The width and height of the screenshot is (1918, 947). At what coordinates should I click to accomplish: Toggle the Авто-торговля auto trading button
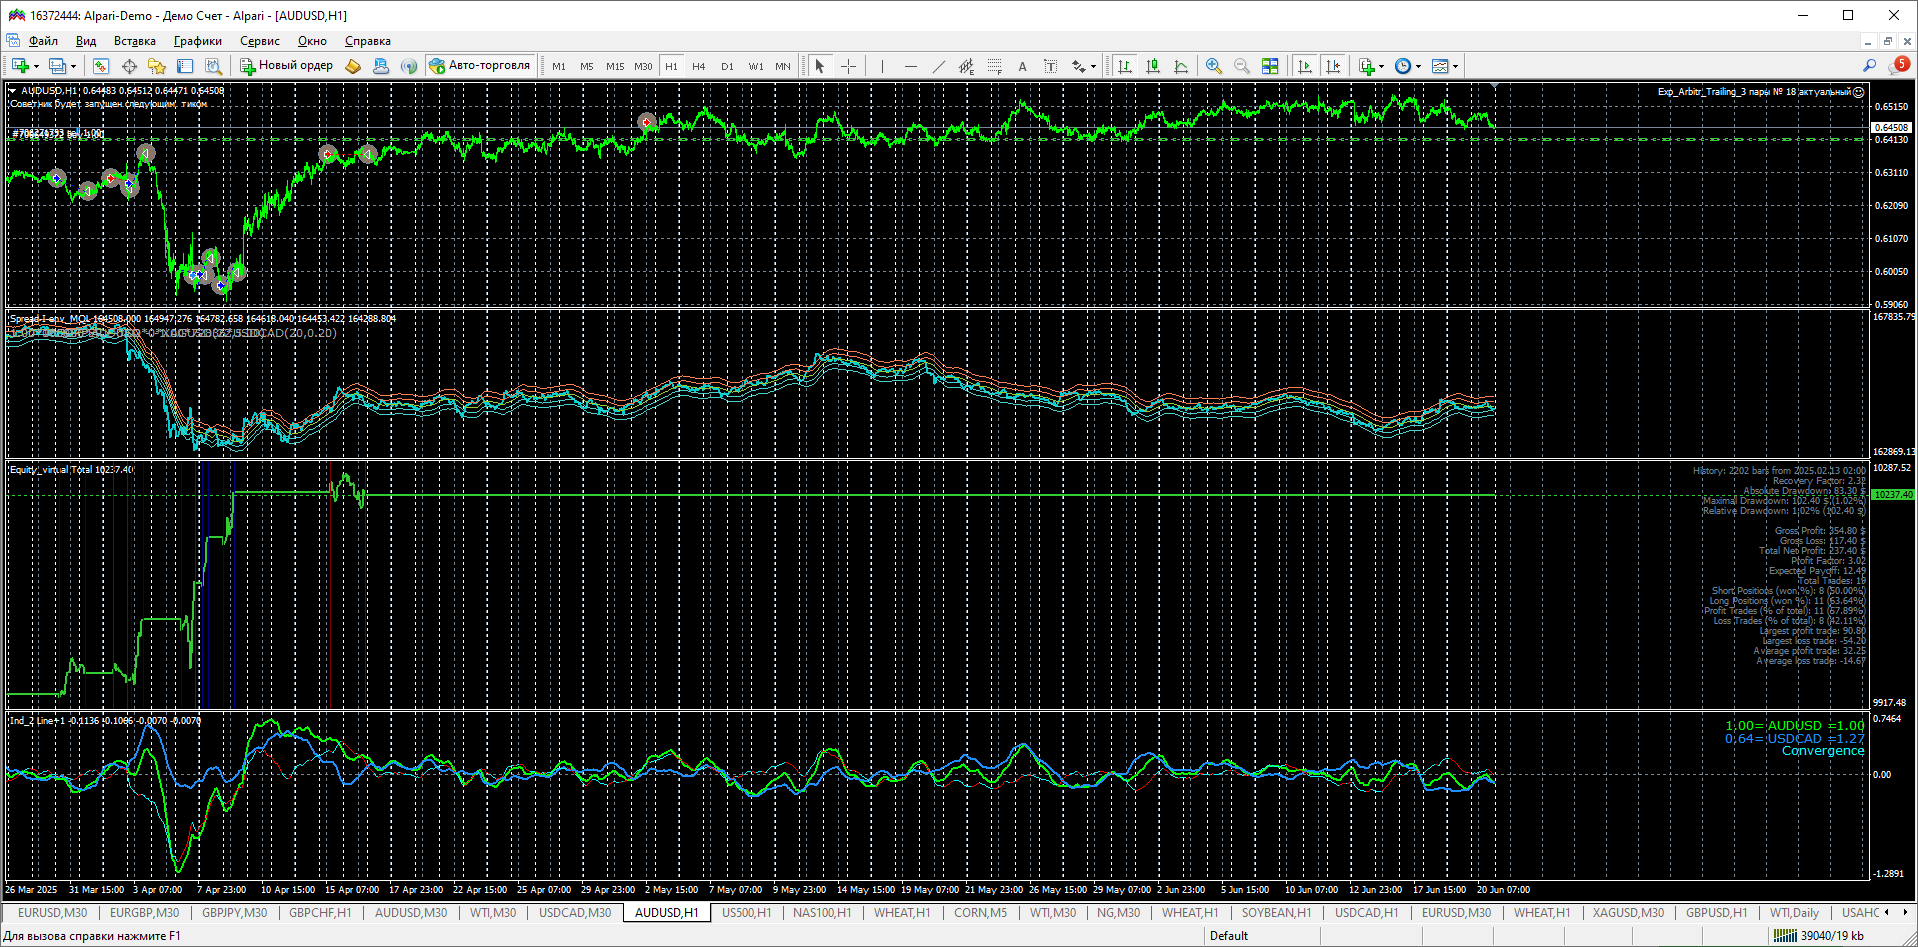(480, 66)
